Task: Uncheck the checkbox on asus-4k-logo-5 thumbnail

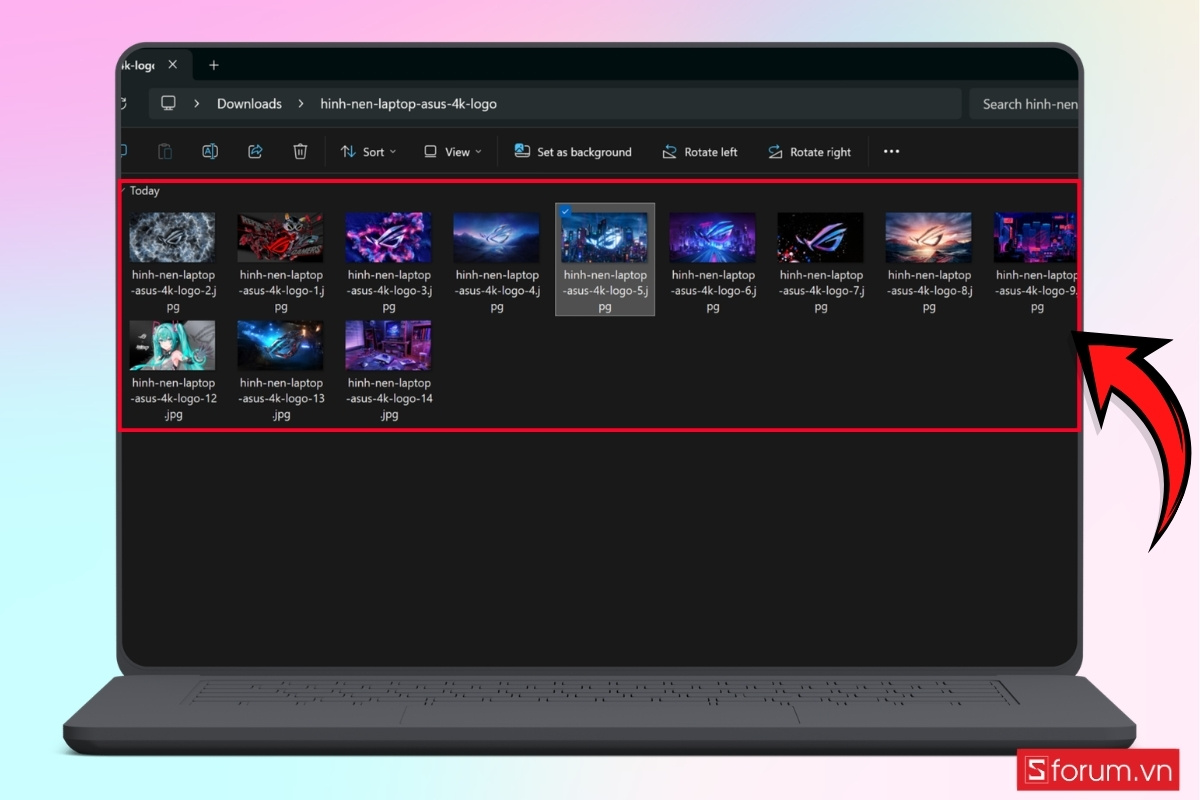Action: coord(566,212)
